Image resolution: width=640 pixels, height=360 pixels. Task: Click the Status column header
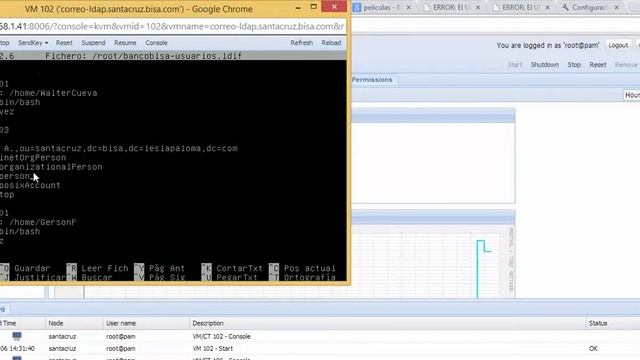pos(613,323)
